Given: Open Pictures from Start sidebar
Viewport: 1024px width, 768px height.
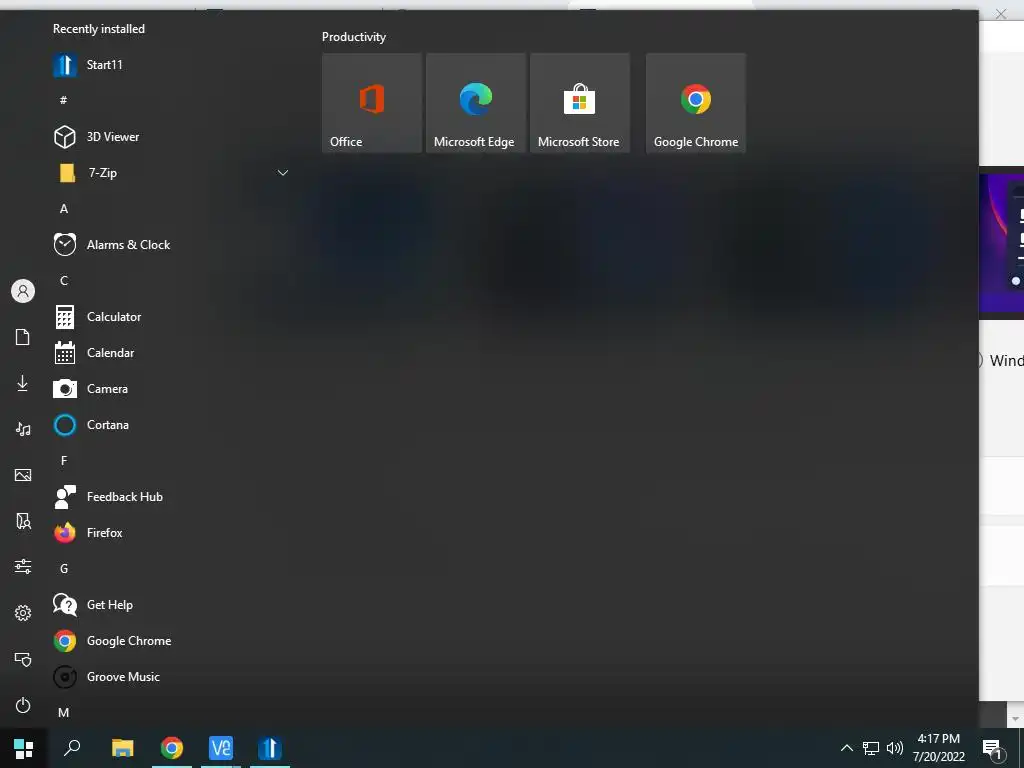Looking at the screenshot, I should coord(23,475).
